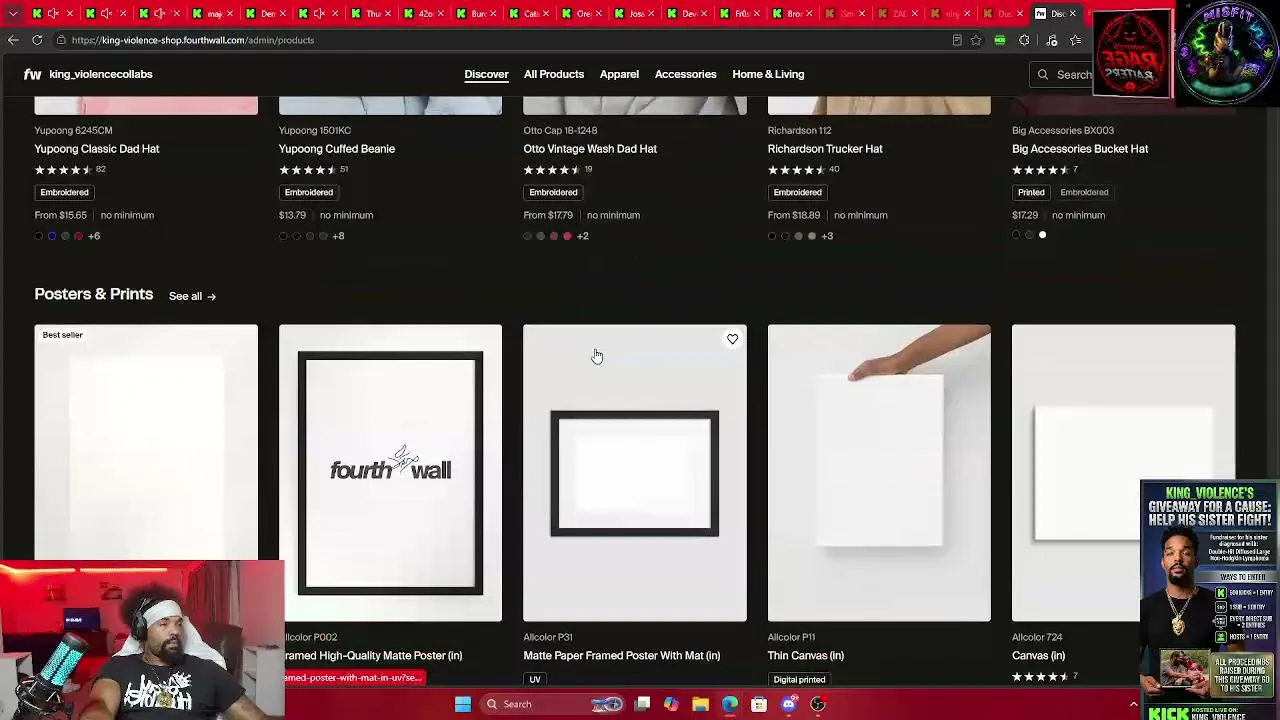Click the Posters & Prints section heading
The width and height of the screenshot is (1280, 720).
(x=94, y=294)
